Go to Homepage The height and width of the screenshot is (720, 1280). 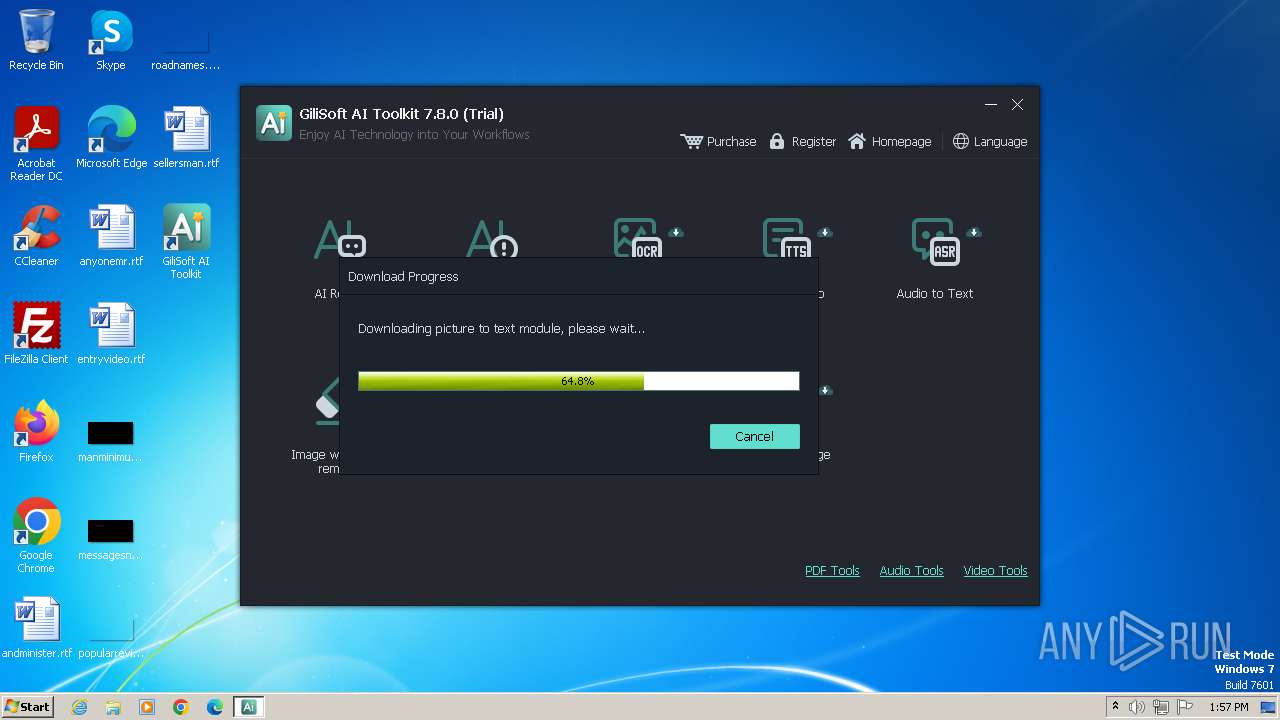pos(889,142)
